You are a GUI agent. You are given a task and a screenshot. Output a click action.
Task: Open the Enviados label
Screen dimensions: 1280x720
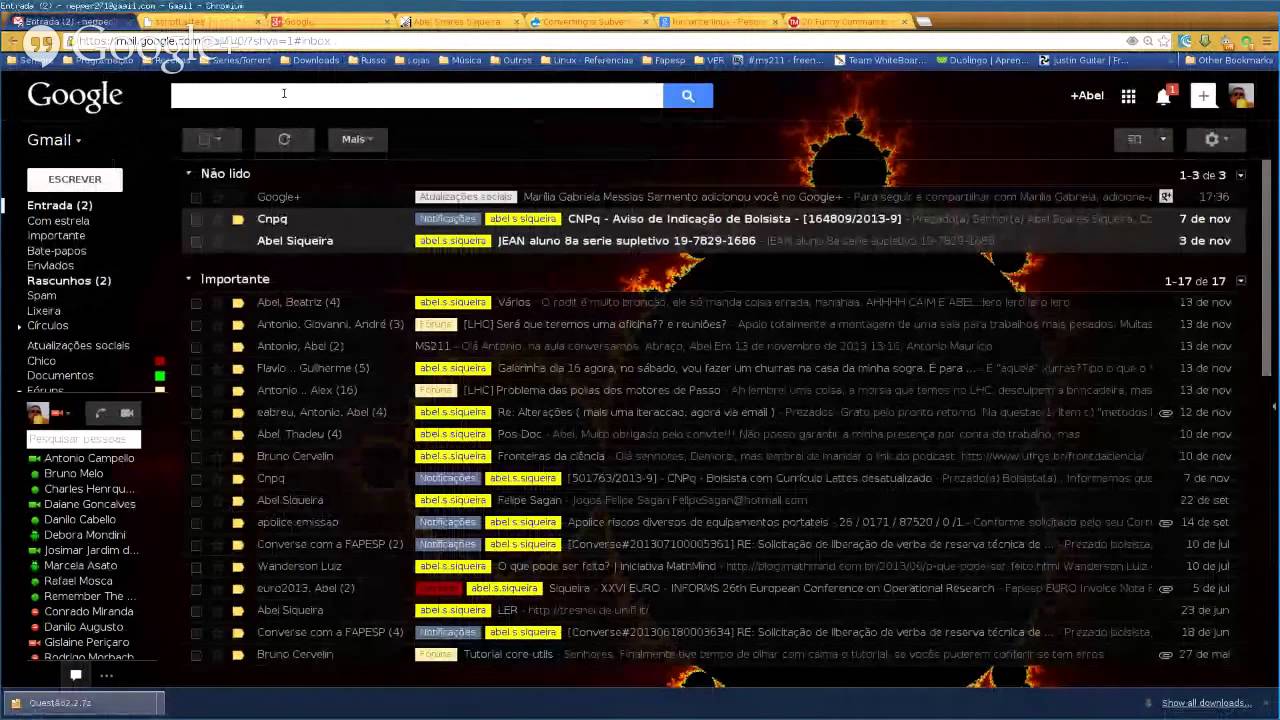(x=50, y=266)
